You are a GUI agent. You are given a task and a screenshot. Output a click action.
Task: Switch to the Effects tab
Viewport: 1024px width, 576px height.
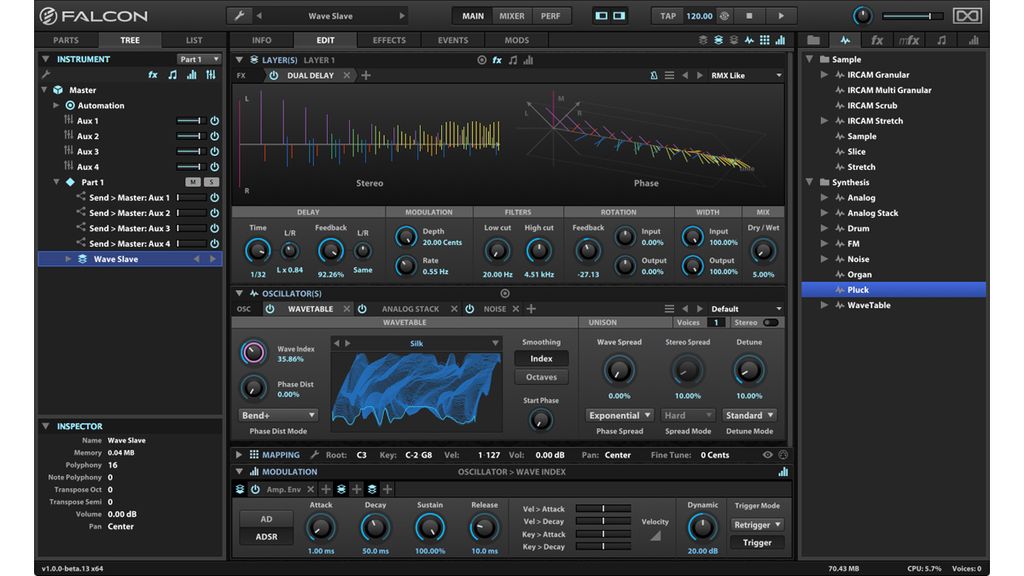click(x=389, y=40)
